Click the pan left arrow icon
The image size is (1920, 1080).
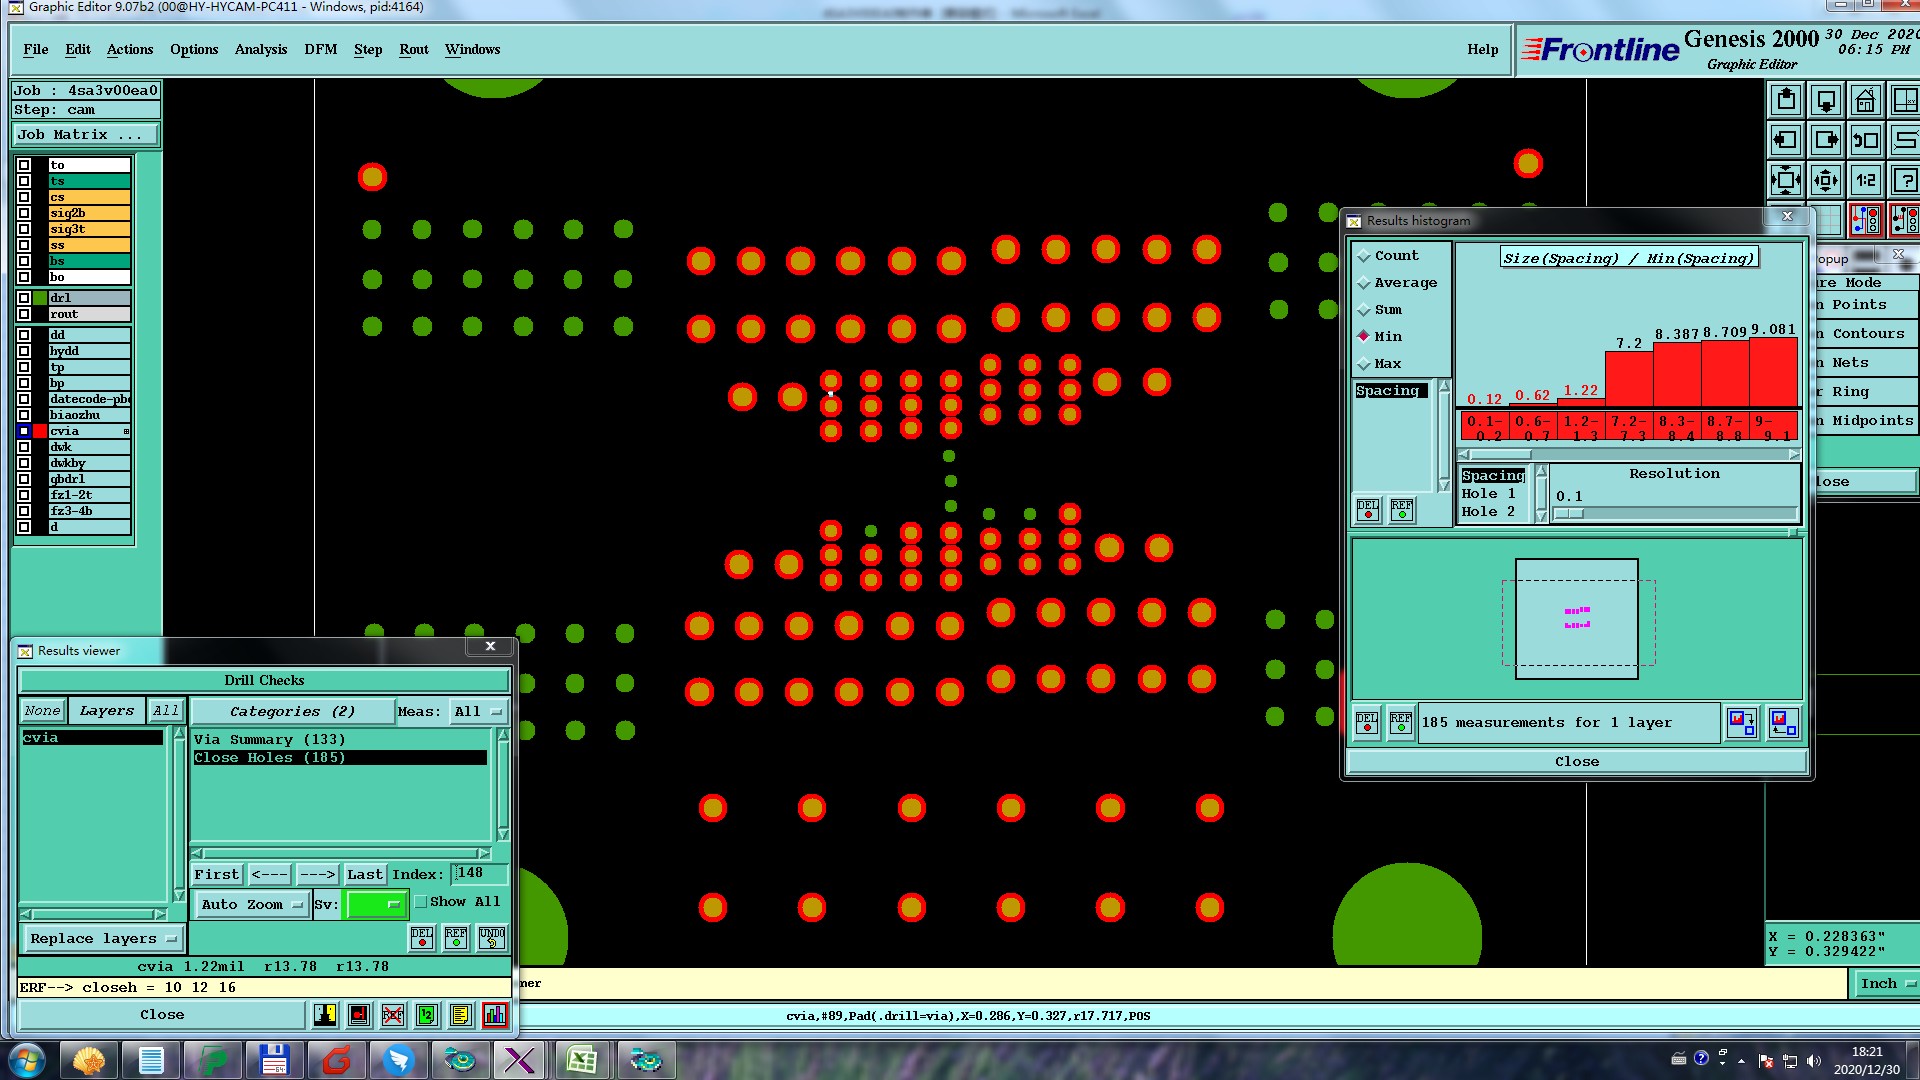tap(1786, 141)
